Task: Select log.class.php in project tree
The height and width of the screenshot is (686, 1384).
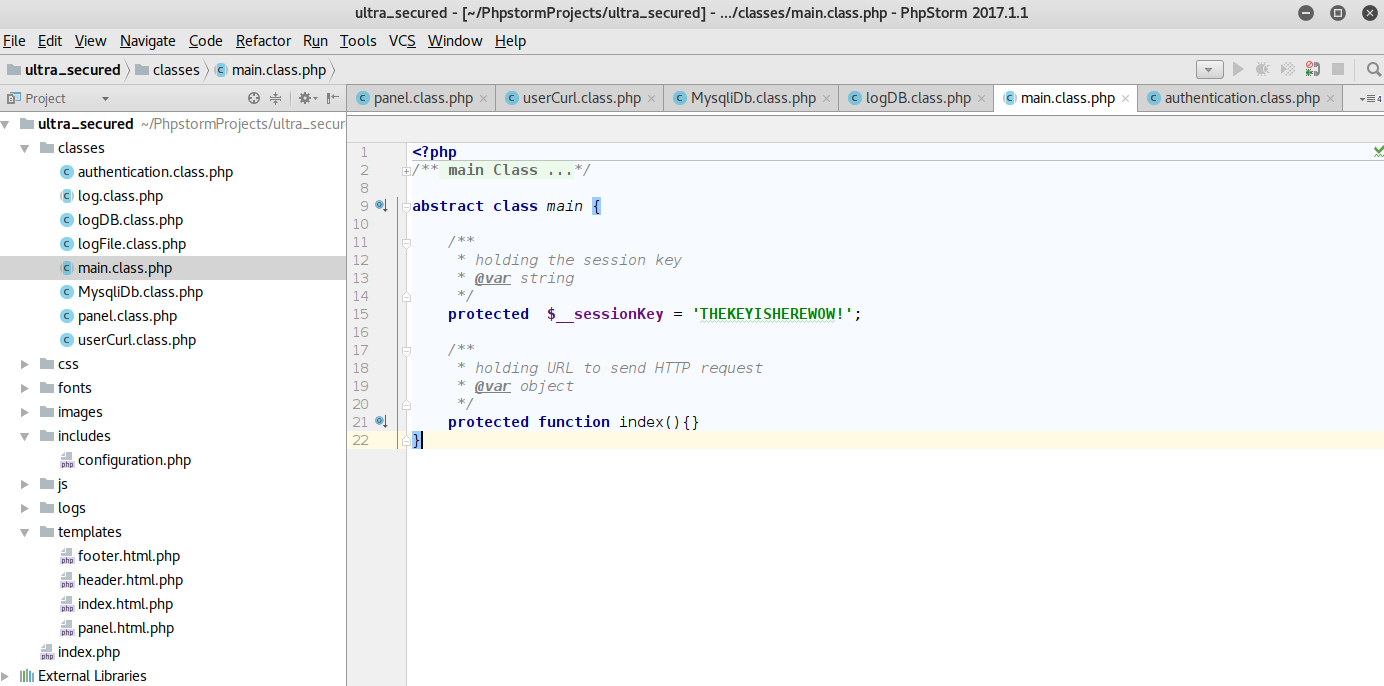Action: (x=120, y=196)
